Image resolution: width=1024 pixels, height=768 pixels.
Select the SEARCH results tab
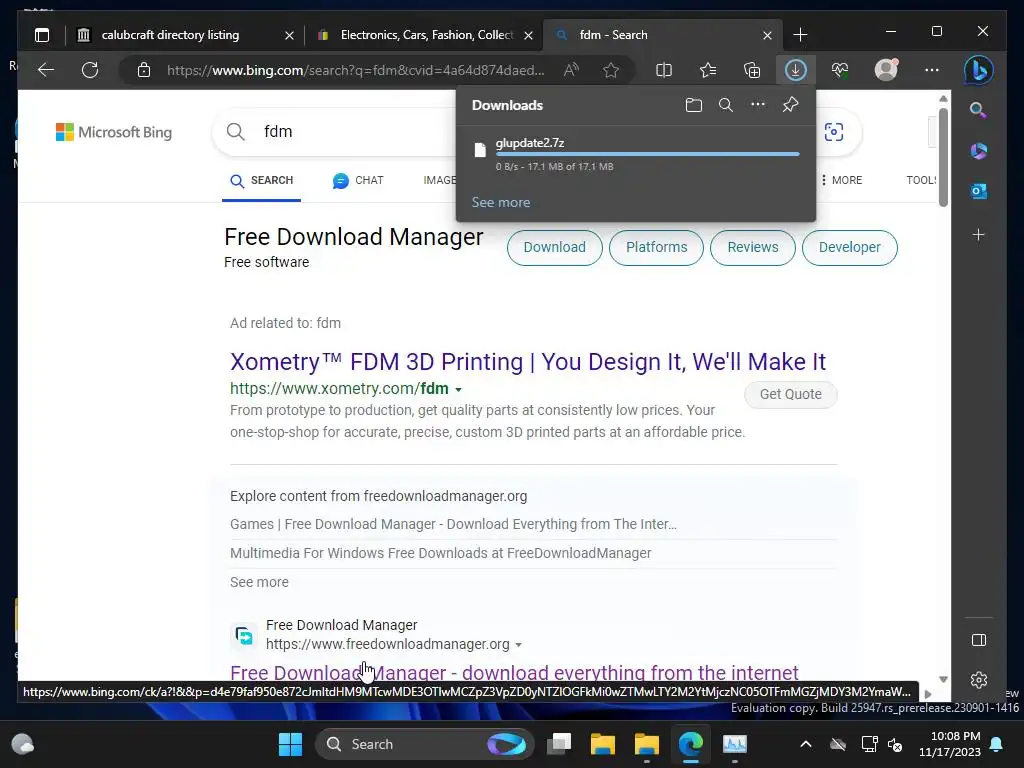point(261,181)
